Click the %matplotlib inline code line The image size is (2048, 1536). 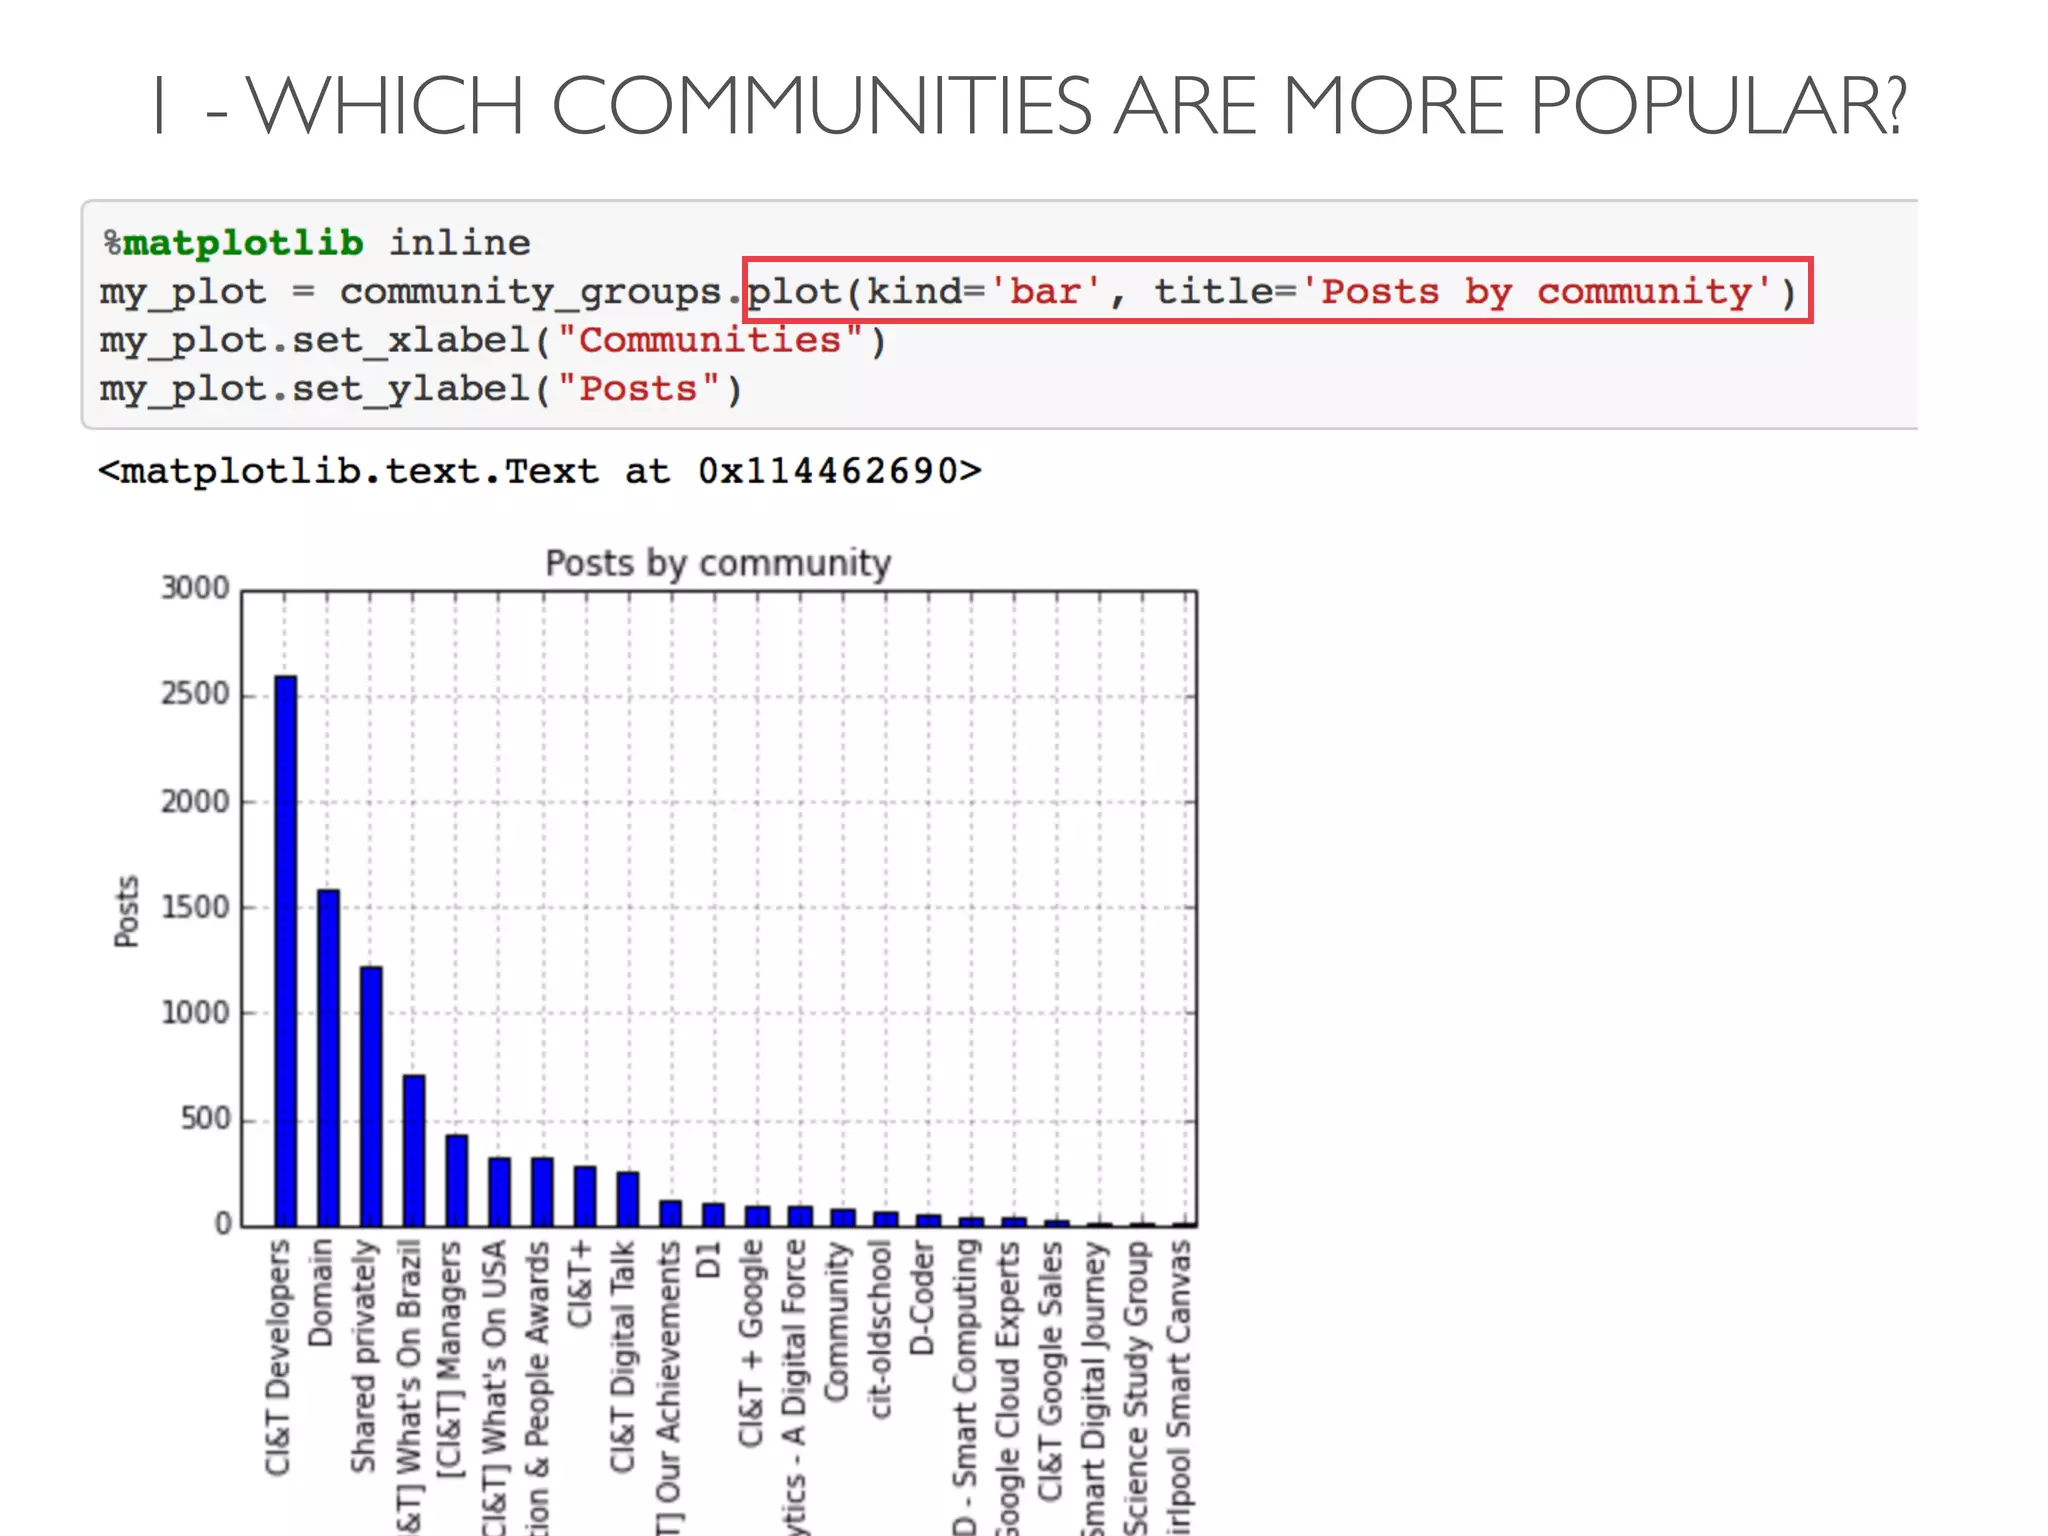pyautogui.click(x=317, y=243)
